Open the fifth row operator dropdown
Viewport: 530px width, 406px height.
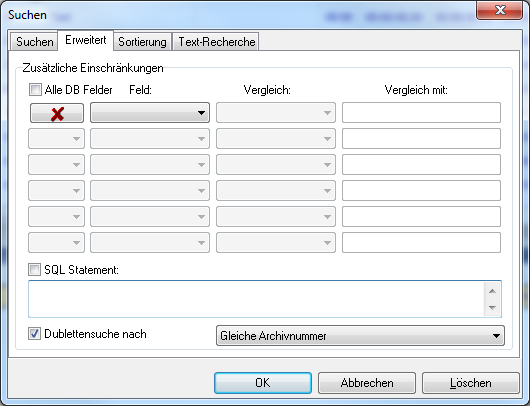pos(56,217)
